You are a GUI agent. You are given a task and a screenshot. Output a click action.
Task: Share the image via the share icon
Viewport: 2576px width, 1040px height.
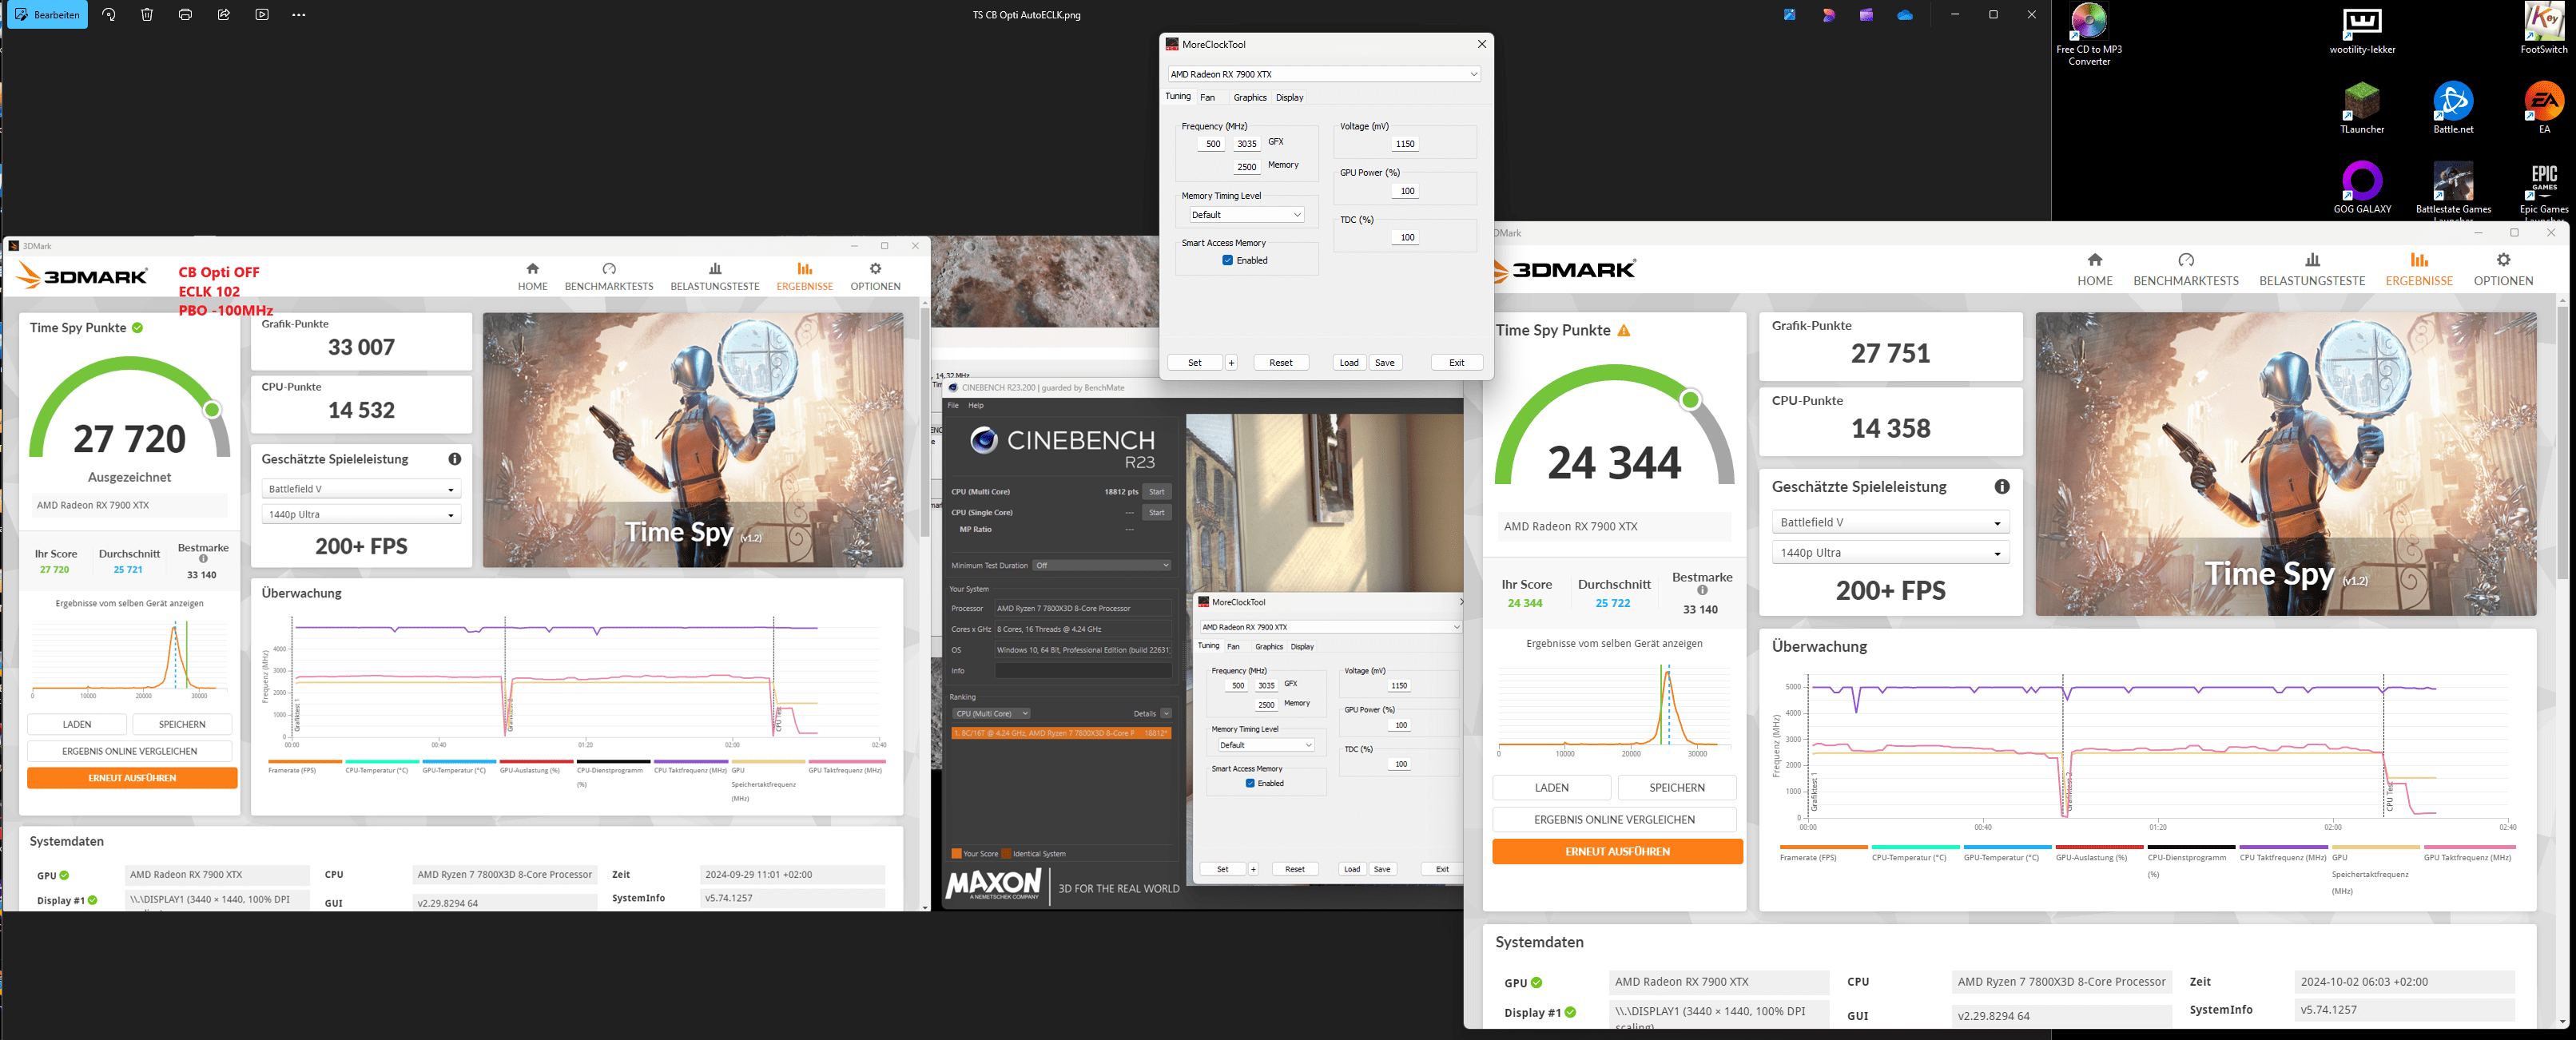(224, 15)
